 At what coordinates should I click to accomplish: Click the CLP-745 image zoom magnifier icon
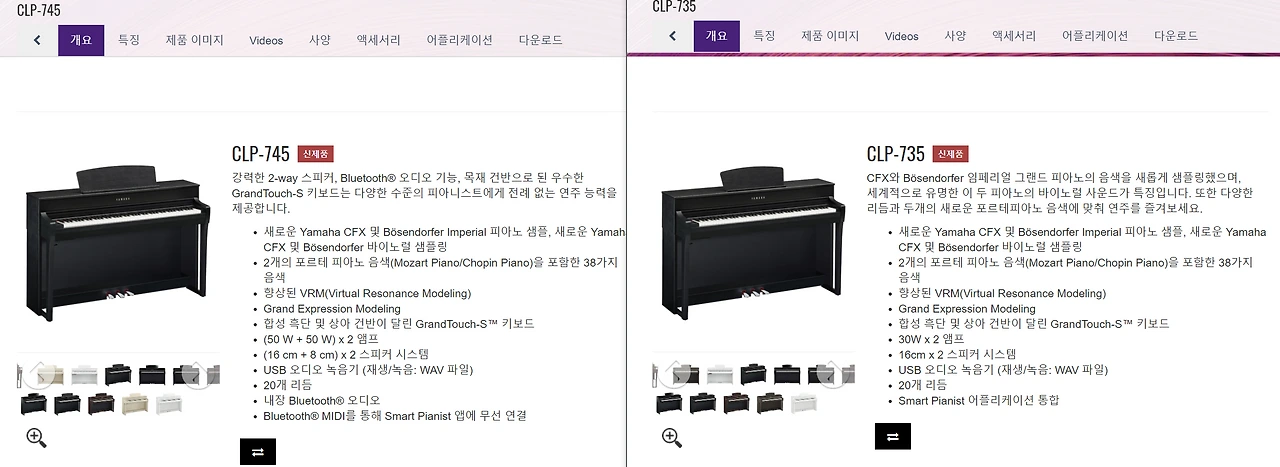[x=36, y=437]
